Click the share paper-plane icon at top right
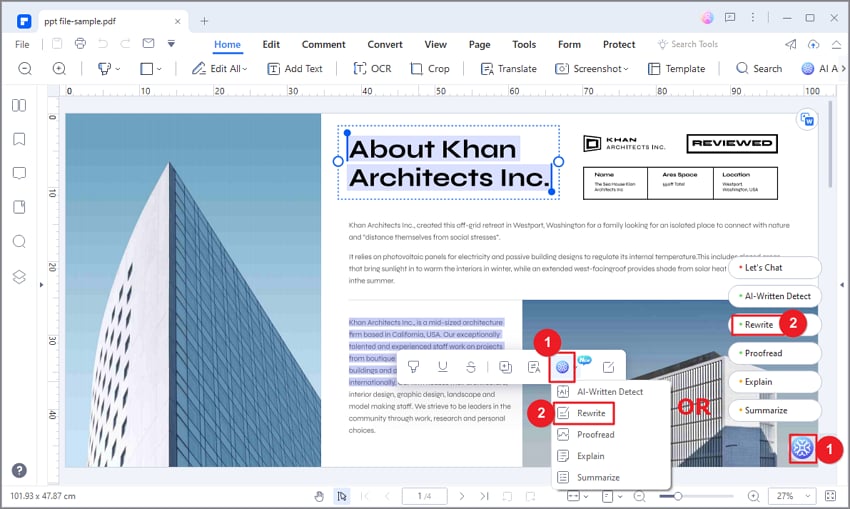 [790, 44]
